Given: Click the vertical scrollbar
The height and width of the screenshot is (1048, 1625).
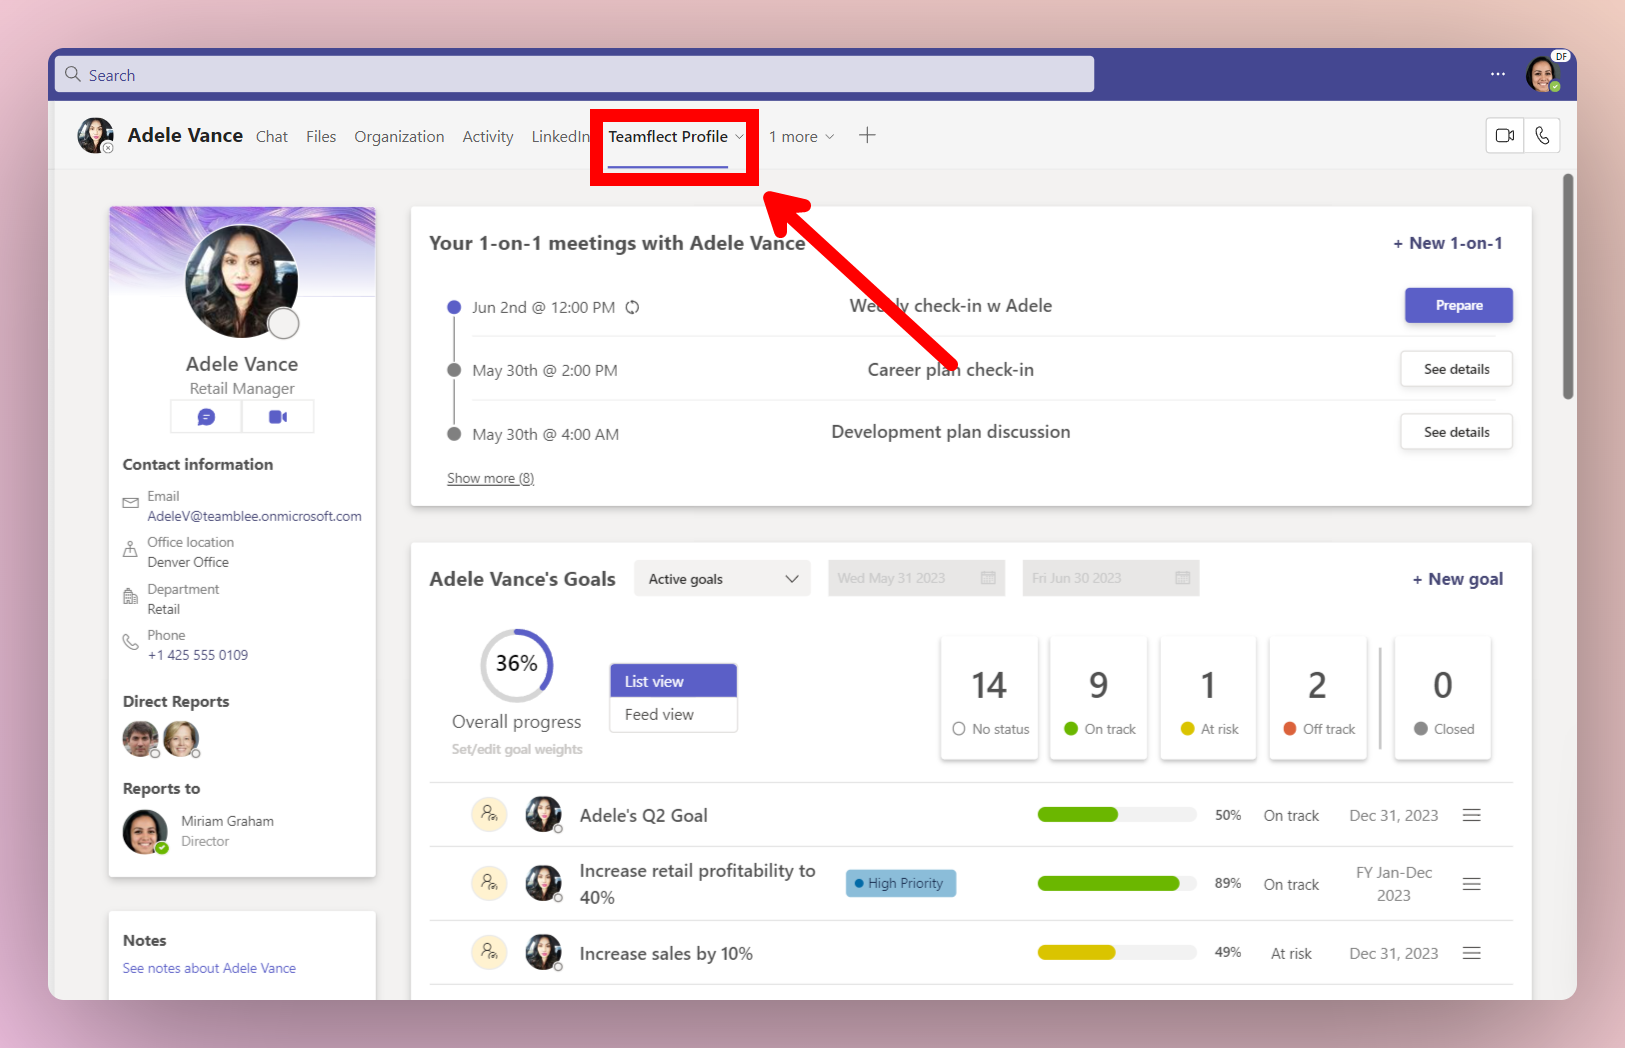Looking at the screenshot, I should (x=1568, y=287).
